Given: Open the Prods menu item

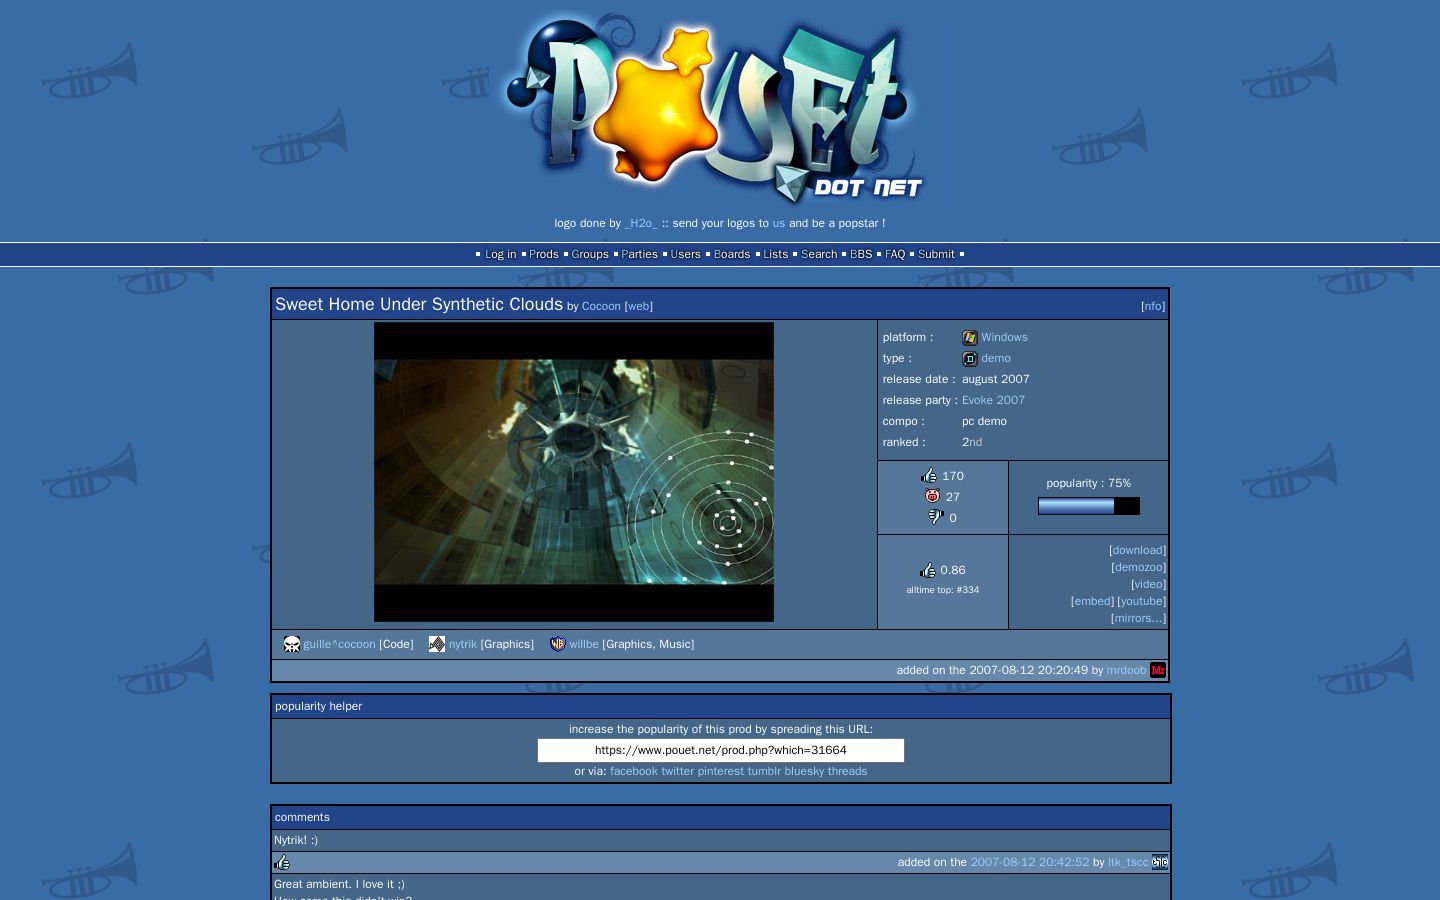Looking at the screenshot, I should (x=544, y=254).
